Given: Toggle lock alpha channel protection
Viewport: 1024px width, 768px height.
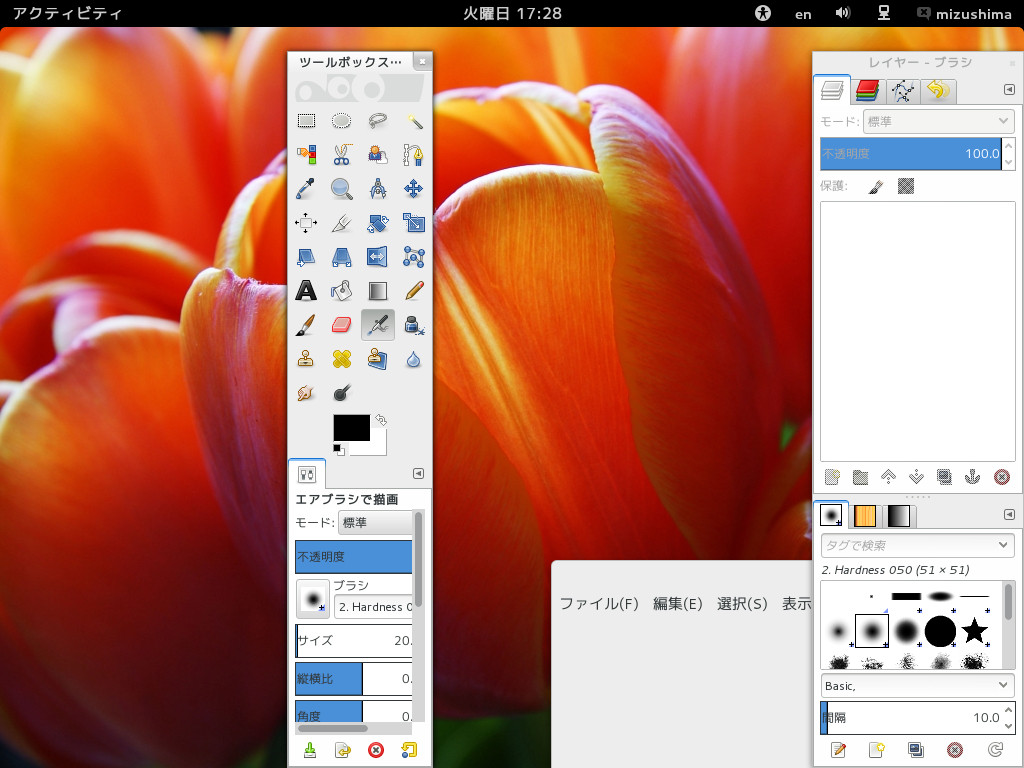Looking at the screenshot, I should click(x=906, y=186).
